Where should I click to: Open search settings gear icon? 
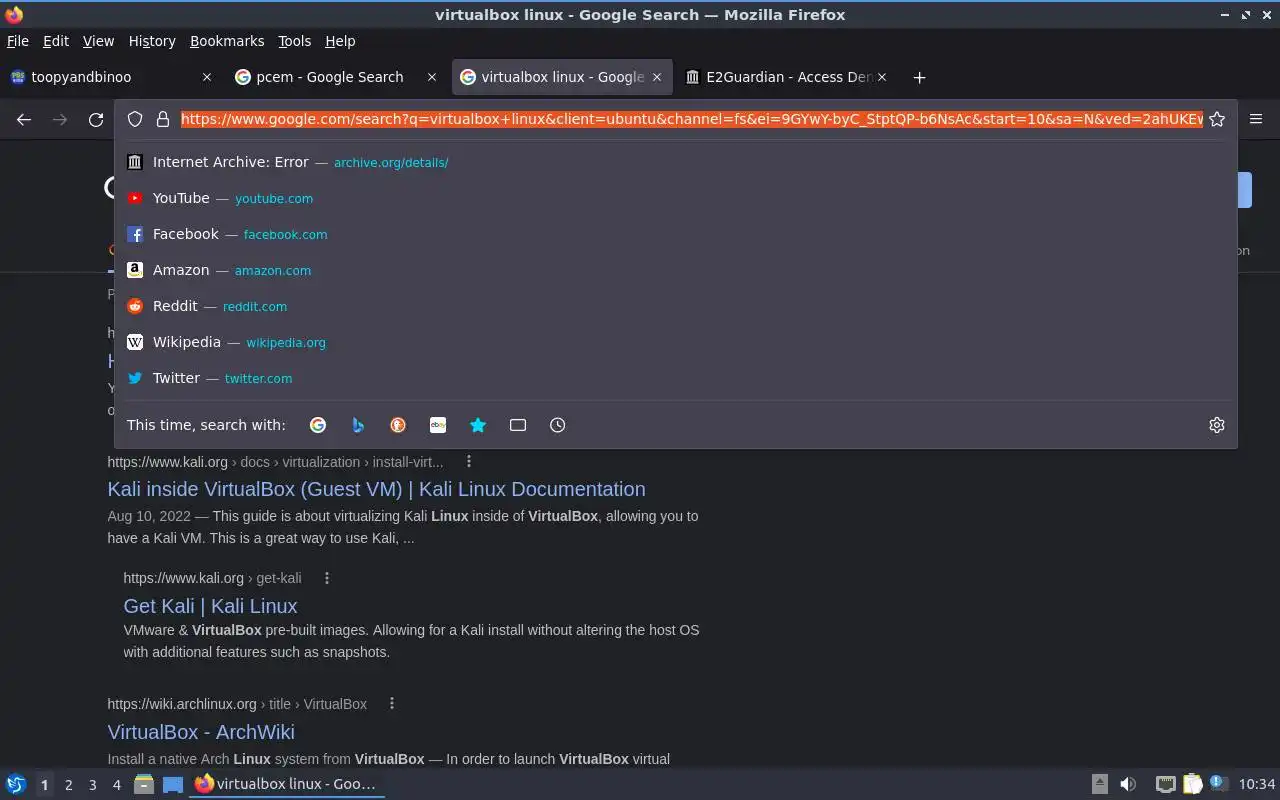[x=1217, y=425]
